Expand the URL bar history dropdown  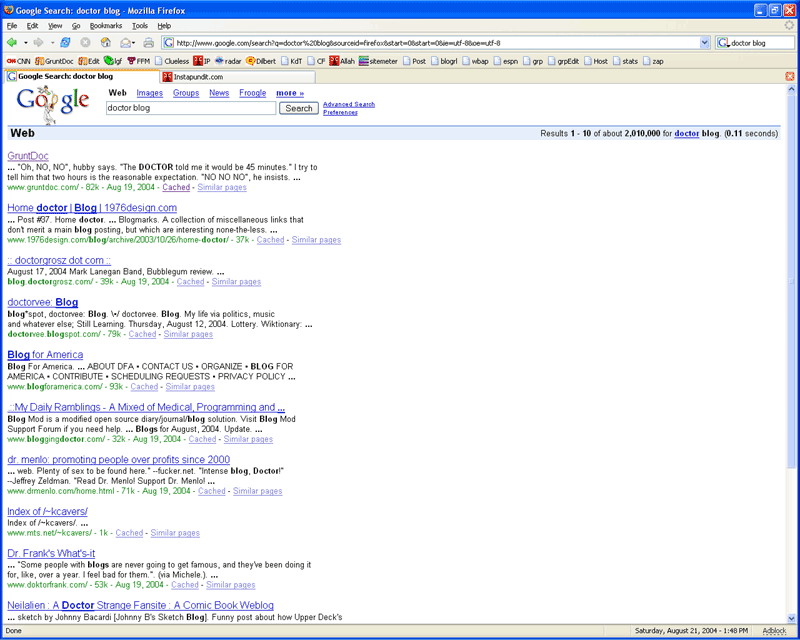[705, 43]
